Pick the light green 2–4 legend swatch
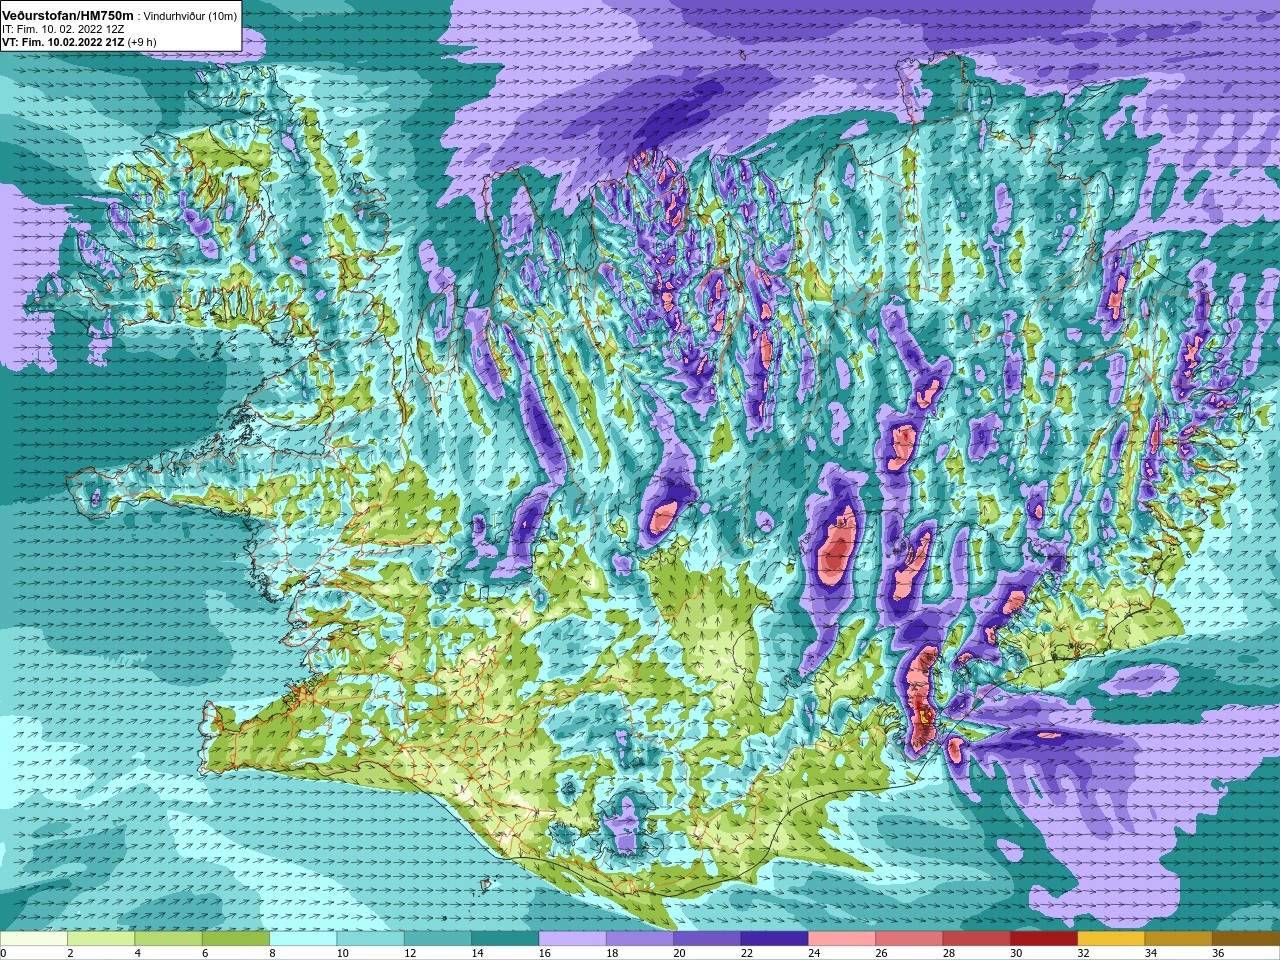 pyautogui.click(x=101, y=939)
